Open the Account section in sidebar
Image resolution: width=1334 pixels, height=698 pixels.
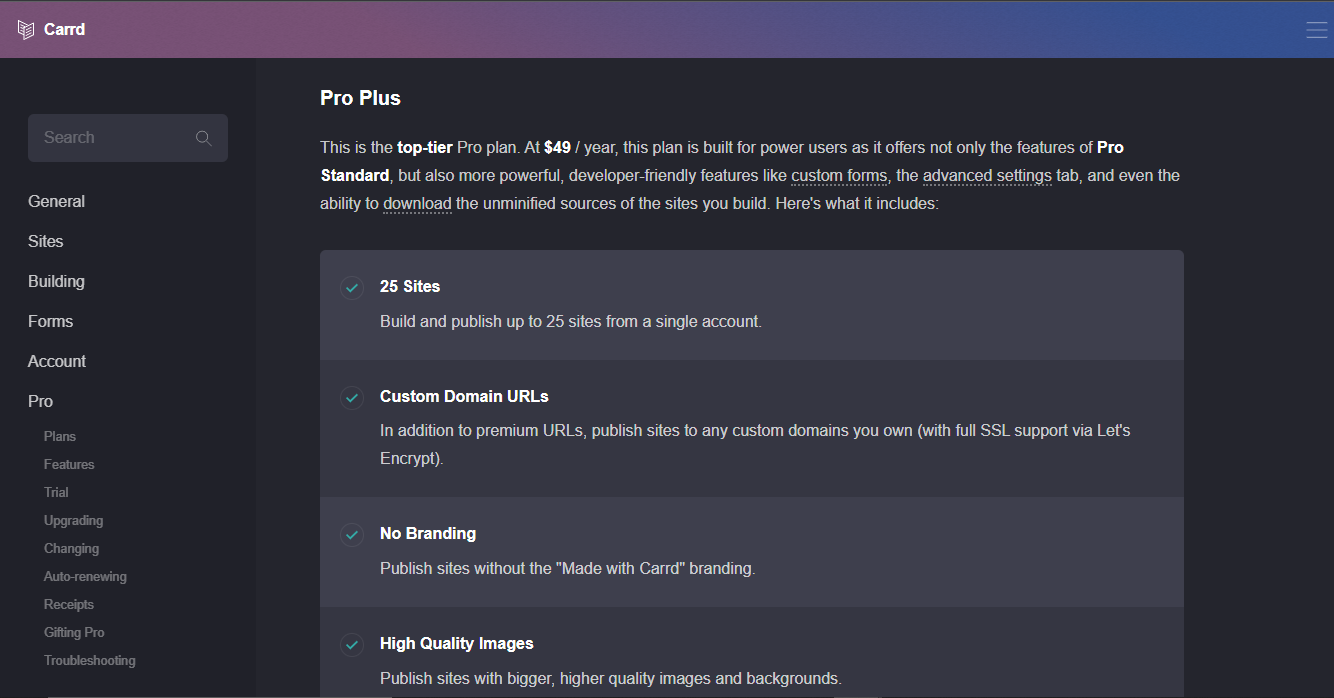(57, 361)
